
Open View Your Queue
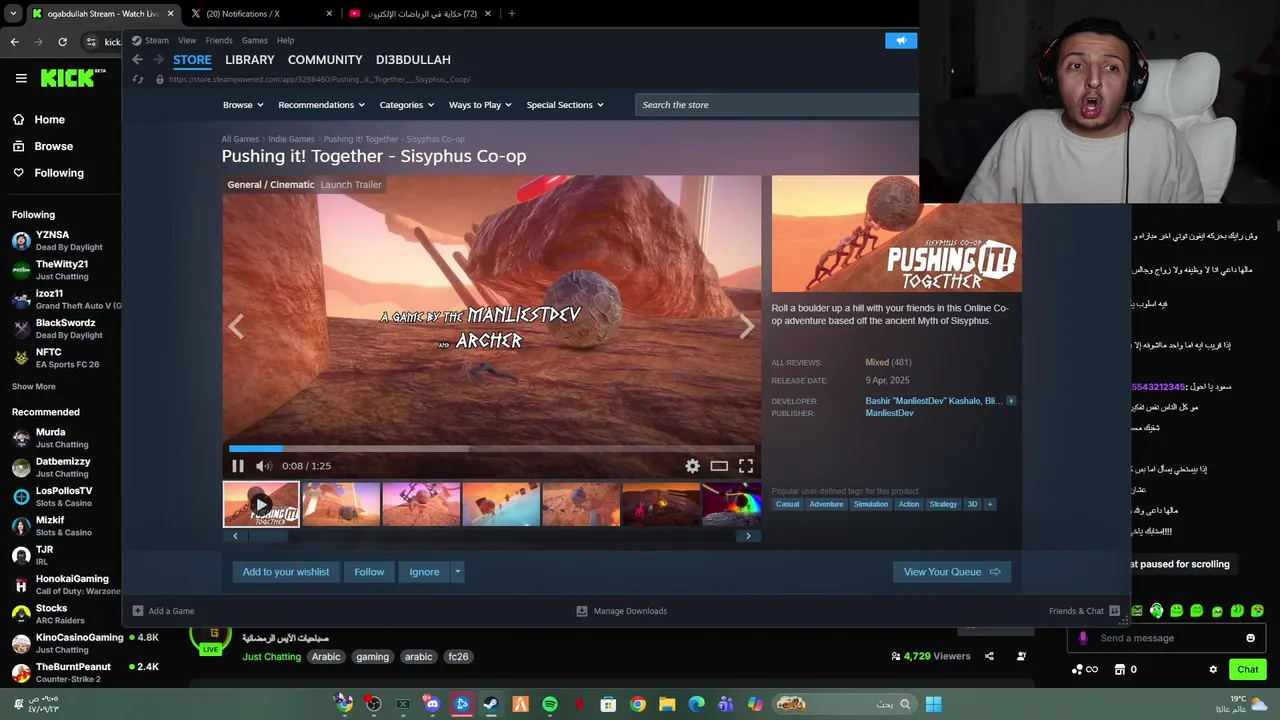[951, 572]
